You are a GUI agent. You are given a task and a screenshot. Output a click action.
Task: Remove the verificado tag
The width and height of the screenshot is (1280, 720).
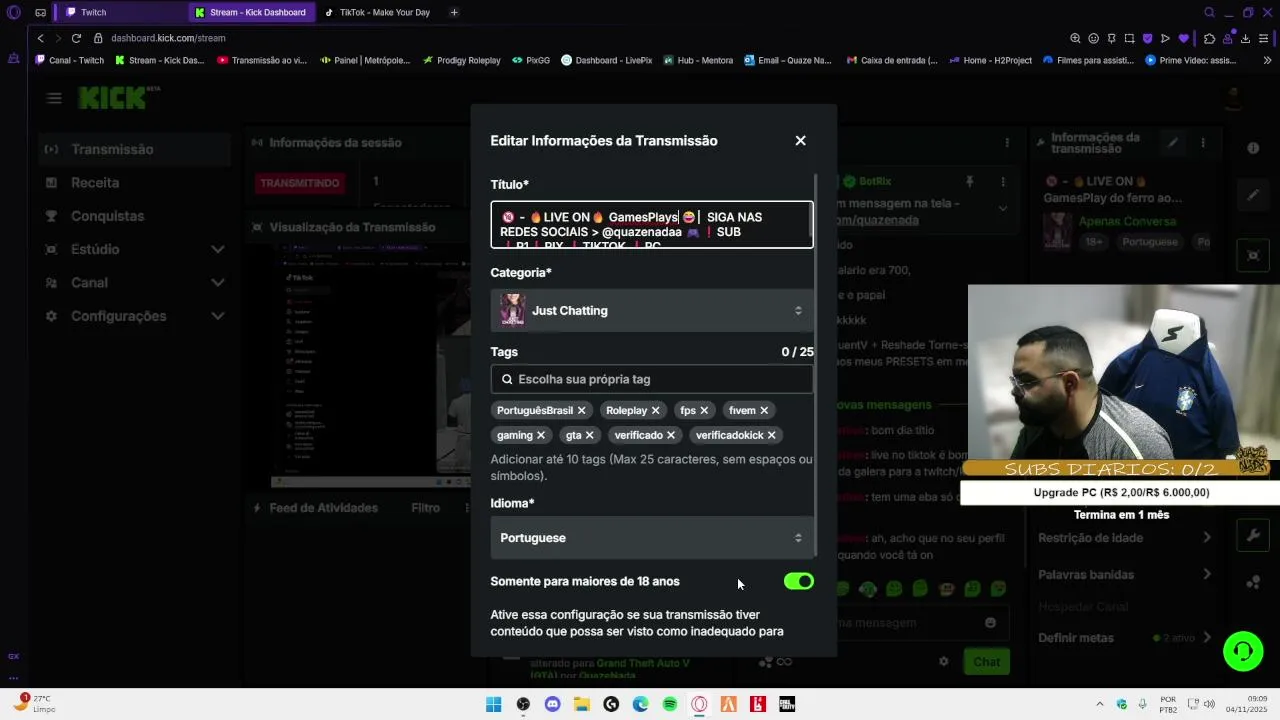[x=671, y=435]
